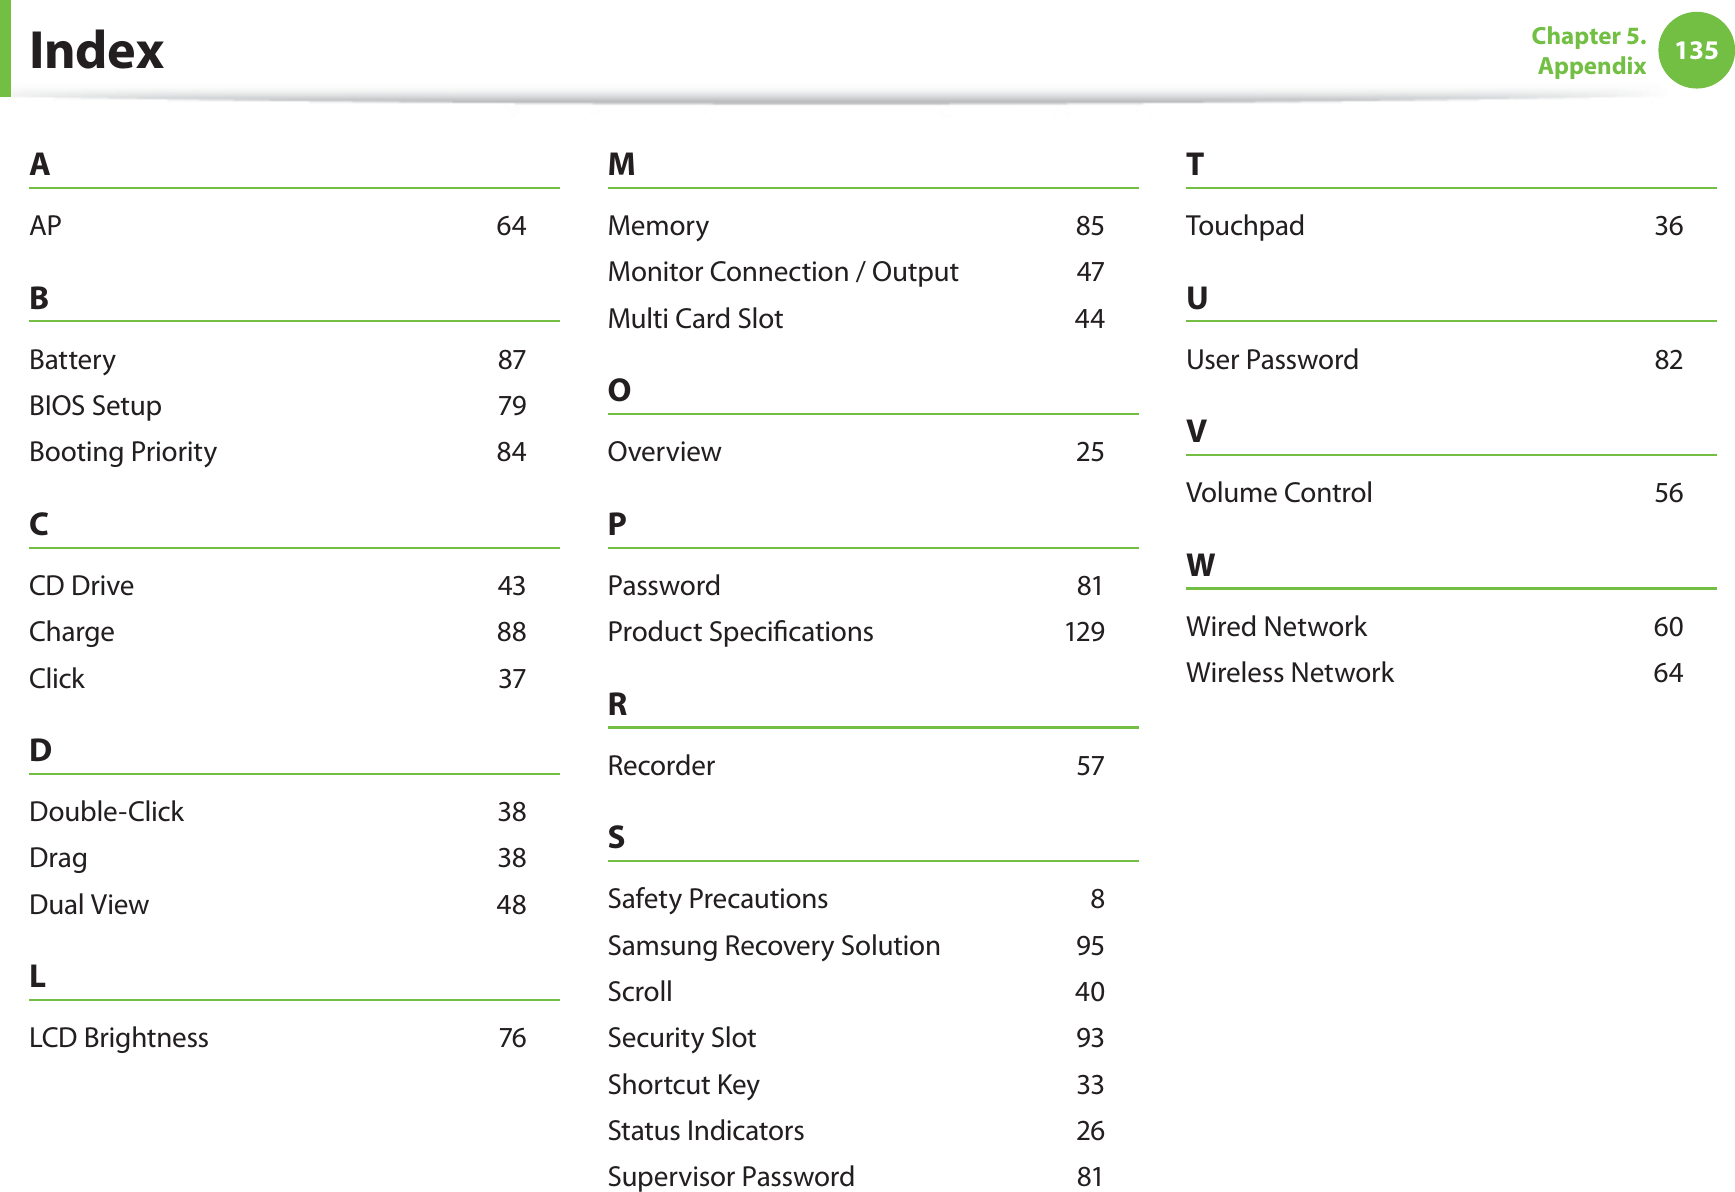
Task: Click the Chapter 5. Appendix label
Action: coord(1589,51)
